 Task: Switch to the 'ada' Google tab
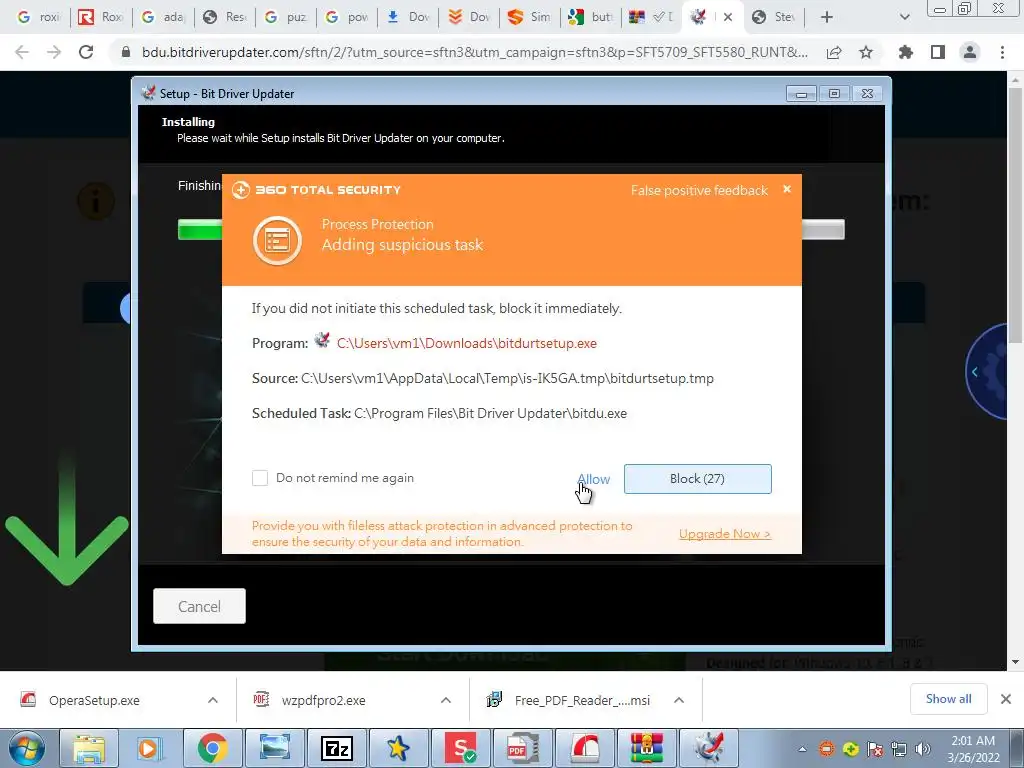point(163,17)
